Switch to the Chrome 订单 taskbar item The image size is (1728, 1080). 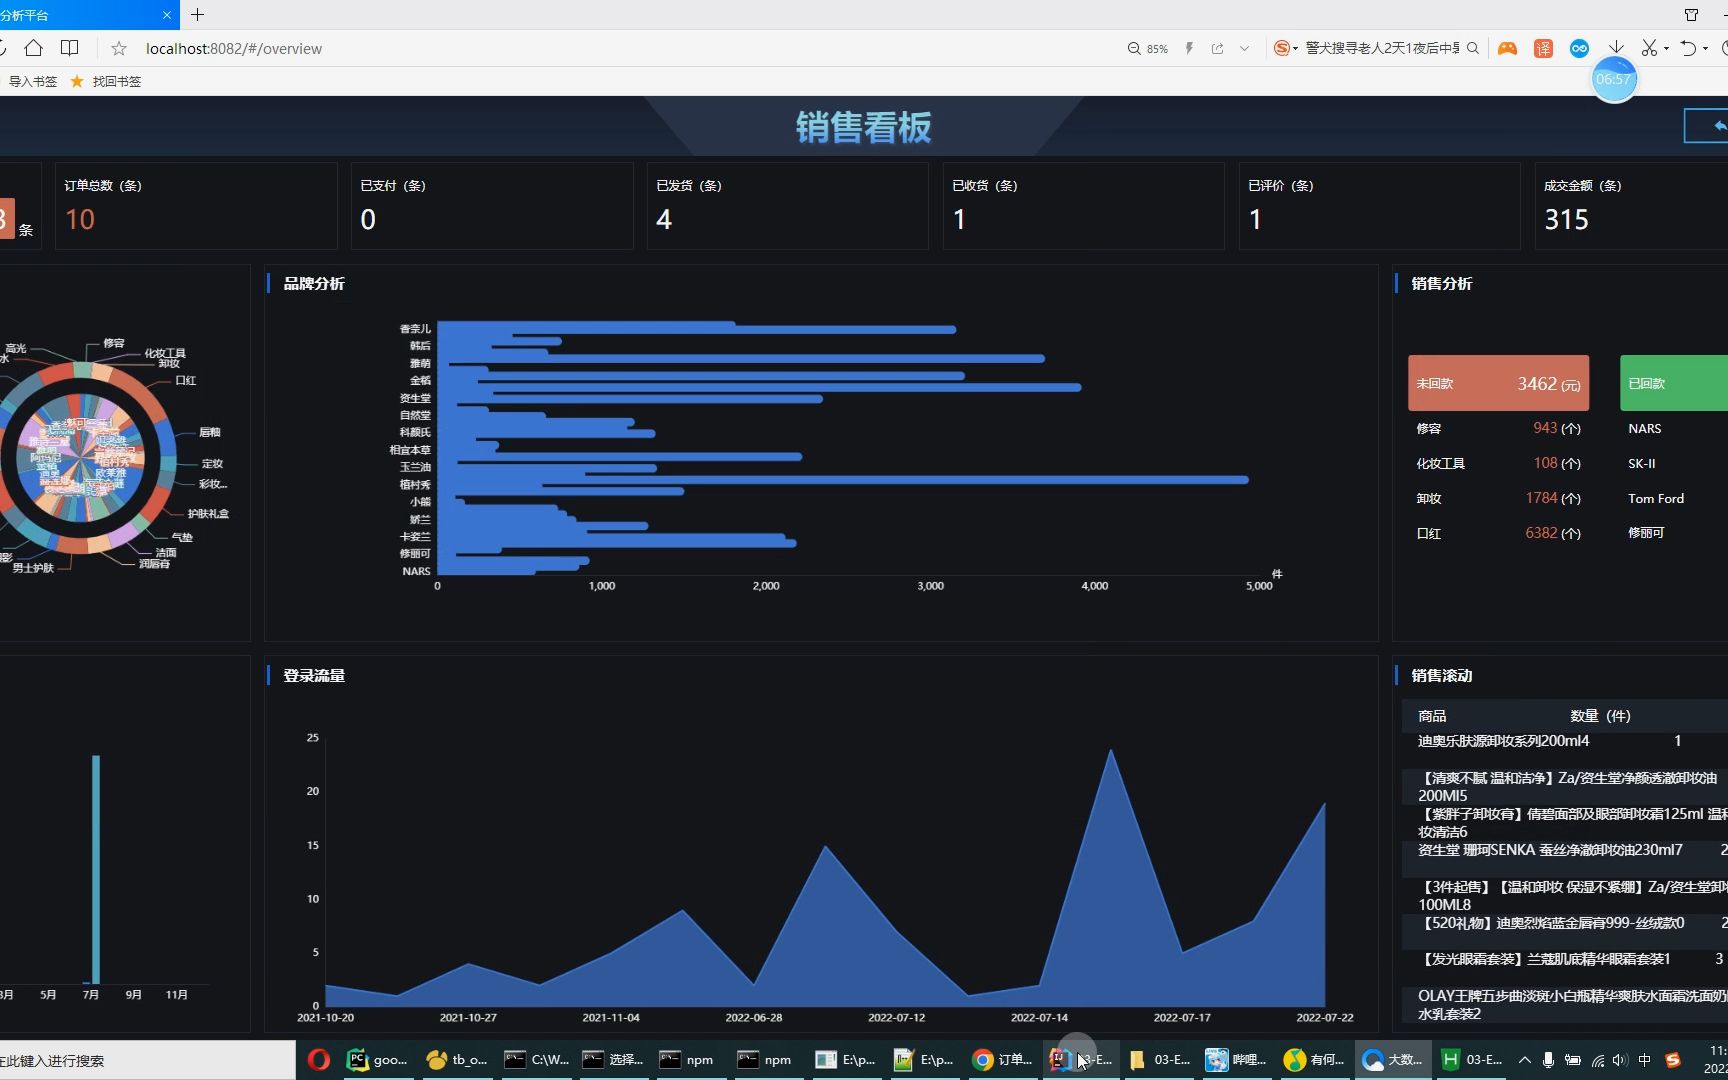pyautogui.click(x=1002, y=1059)
